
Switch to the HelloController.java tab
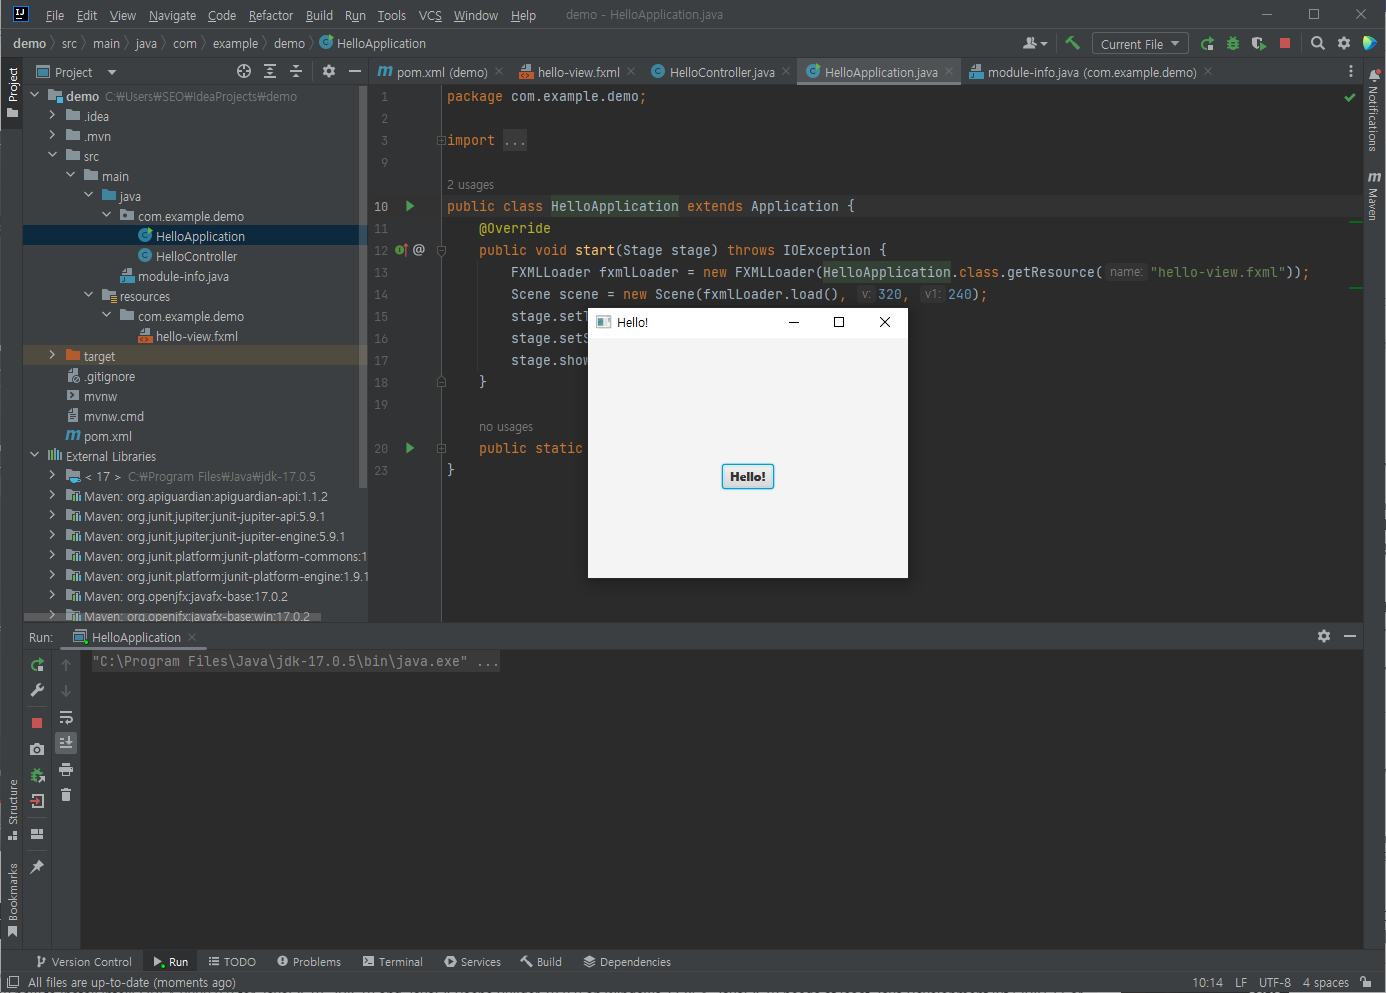[721, 72]
